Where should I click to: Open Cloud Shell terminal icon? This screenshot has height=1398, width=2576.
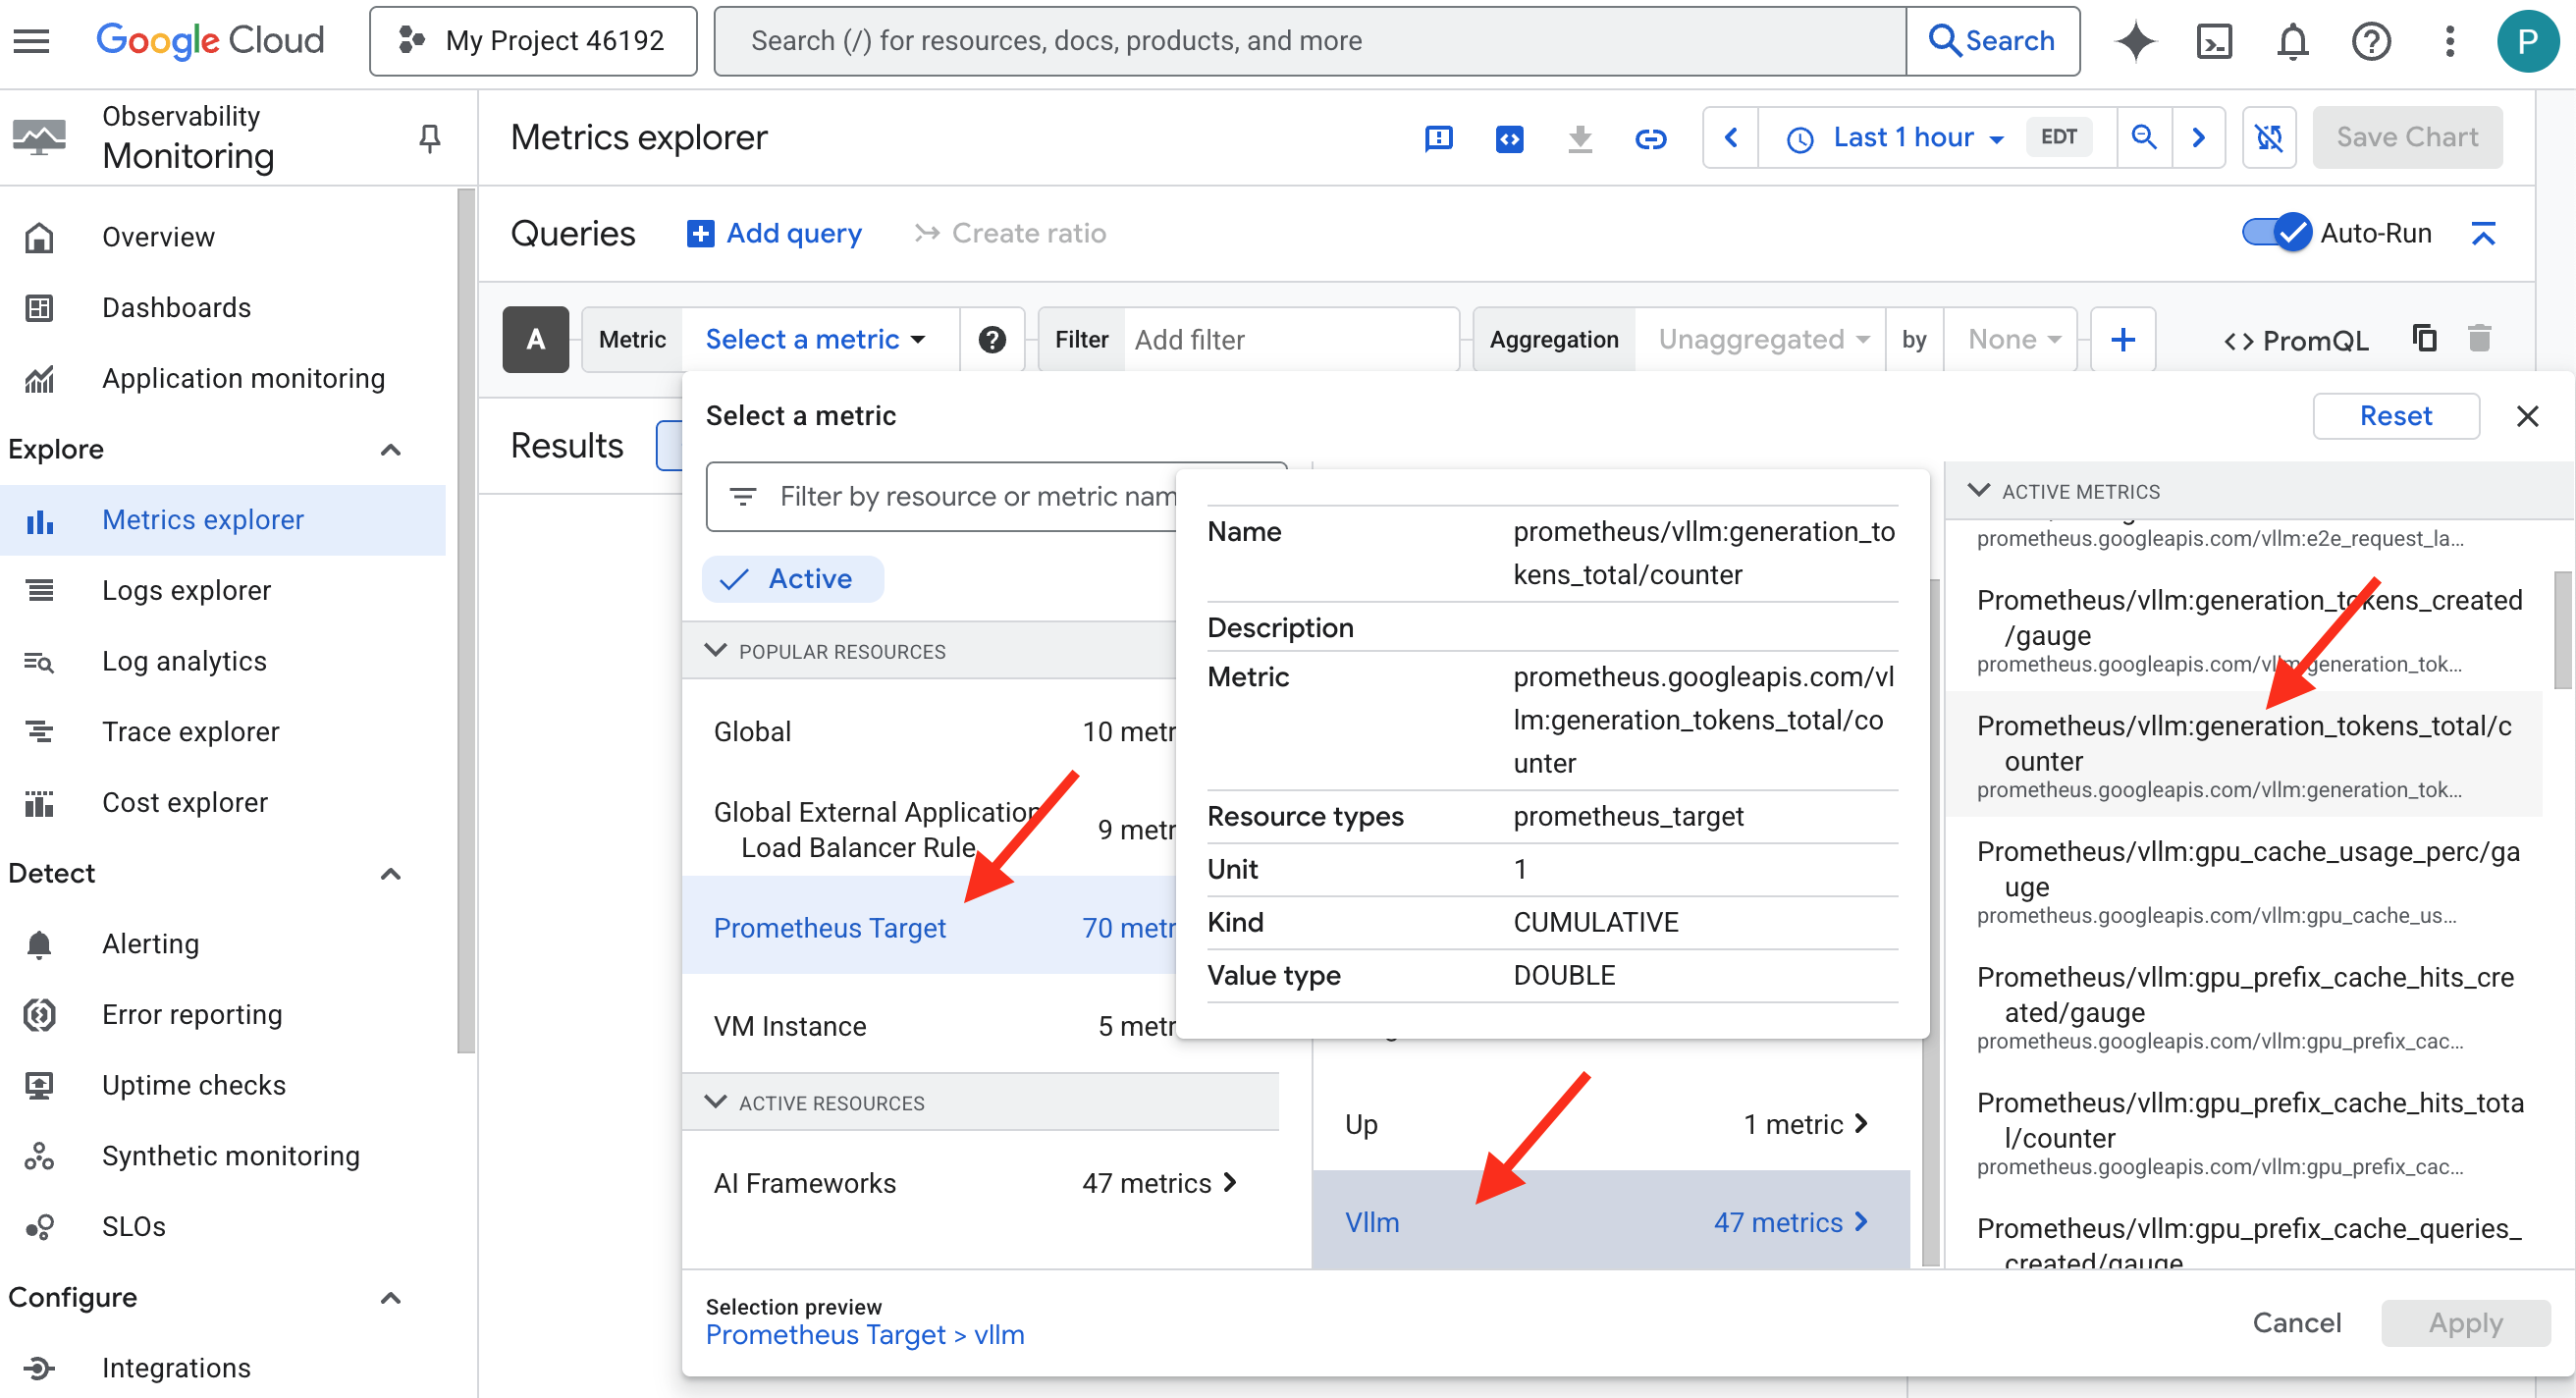tap(2214, 41)
